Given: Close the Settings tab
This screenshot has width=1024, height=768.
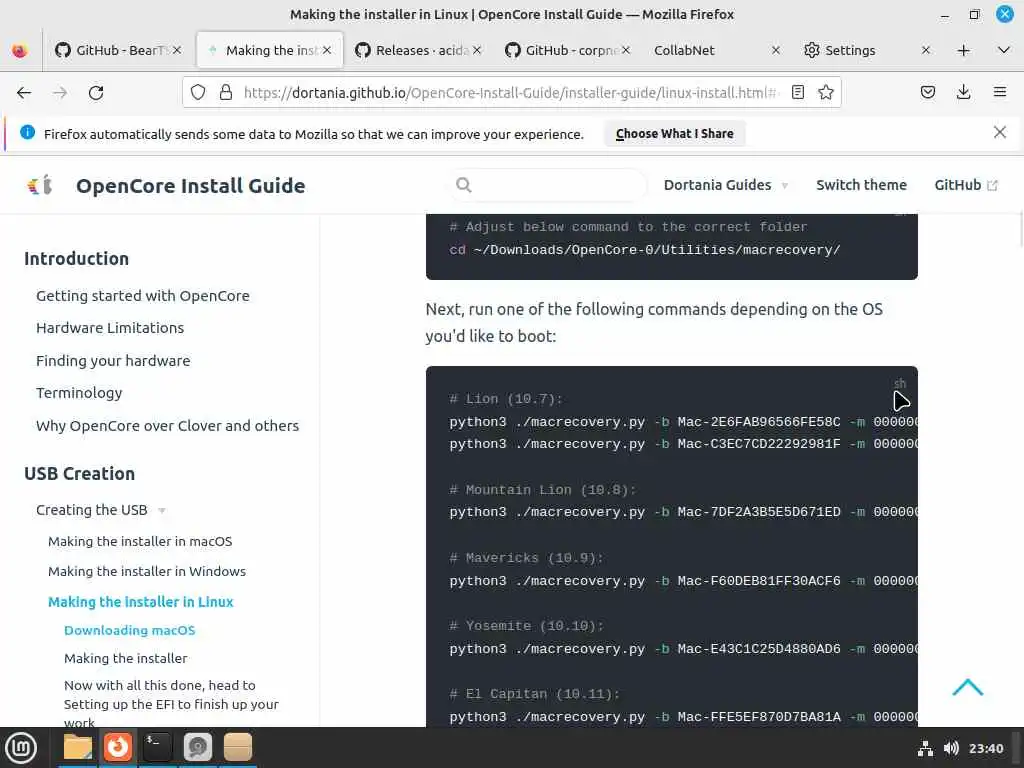Looking at the screenshot, I should (925, 50).
